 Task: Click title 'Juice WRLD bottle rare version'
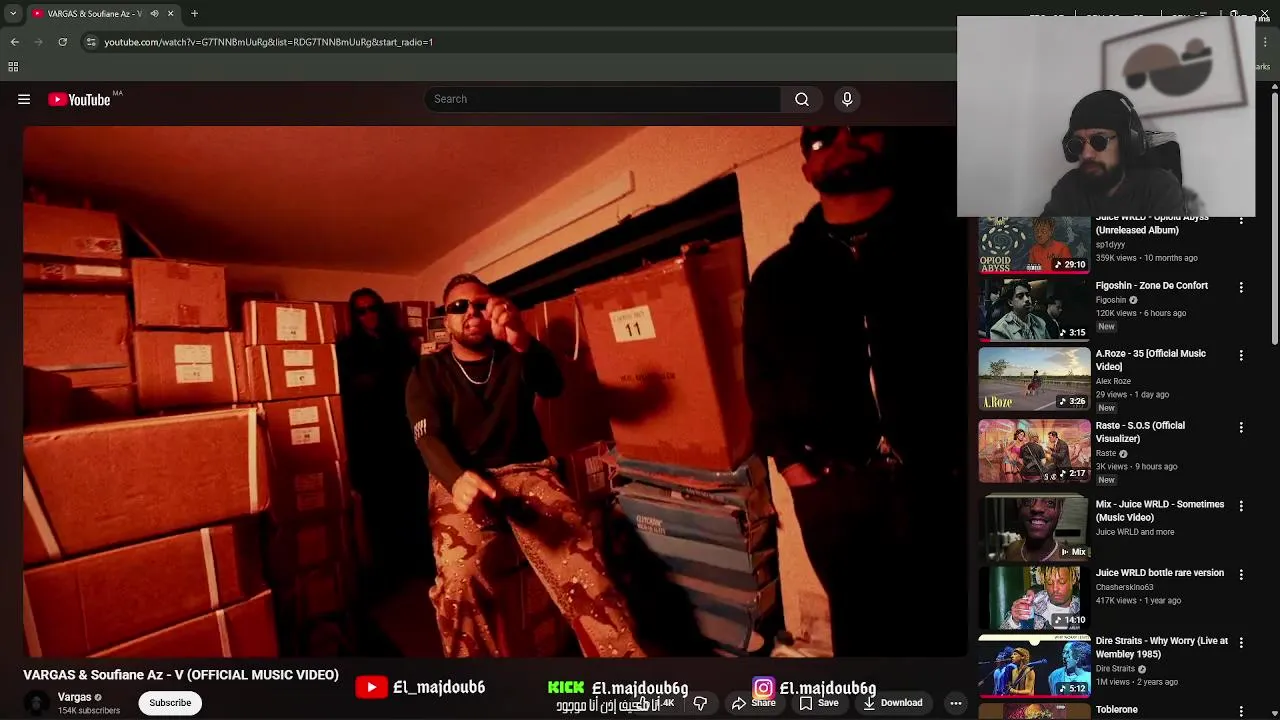coord(1159,573)
